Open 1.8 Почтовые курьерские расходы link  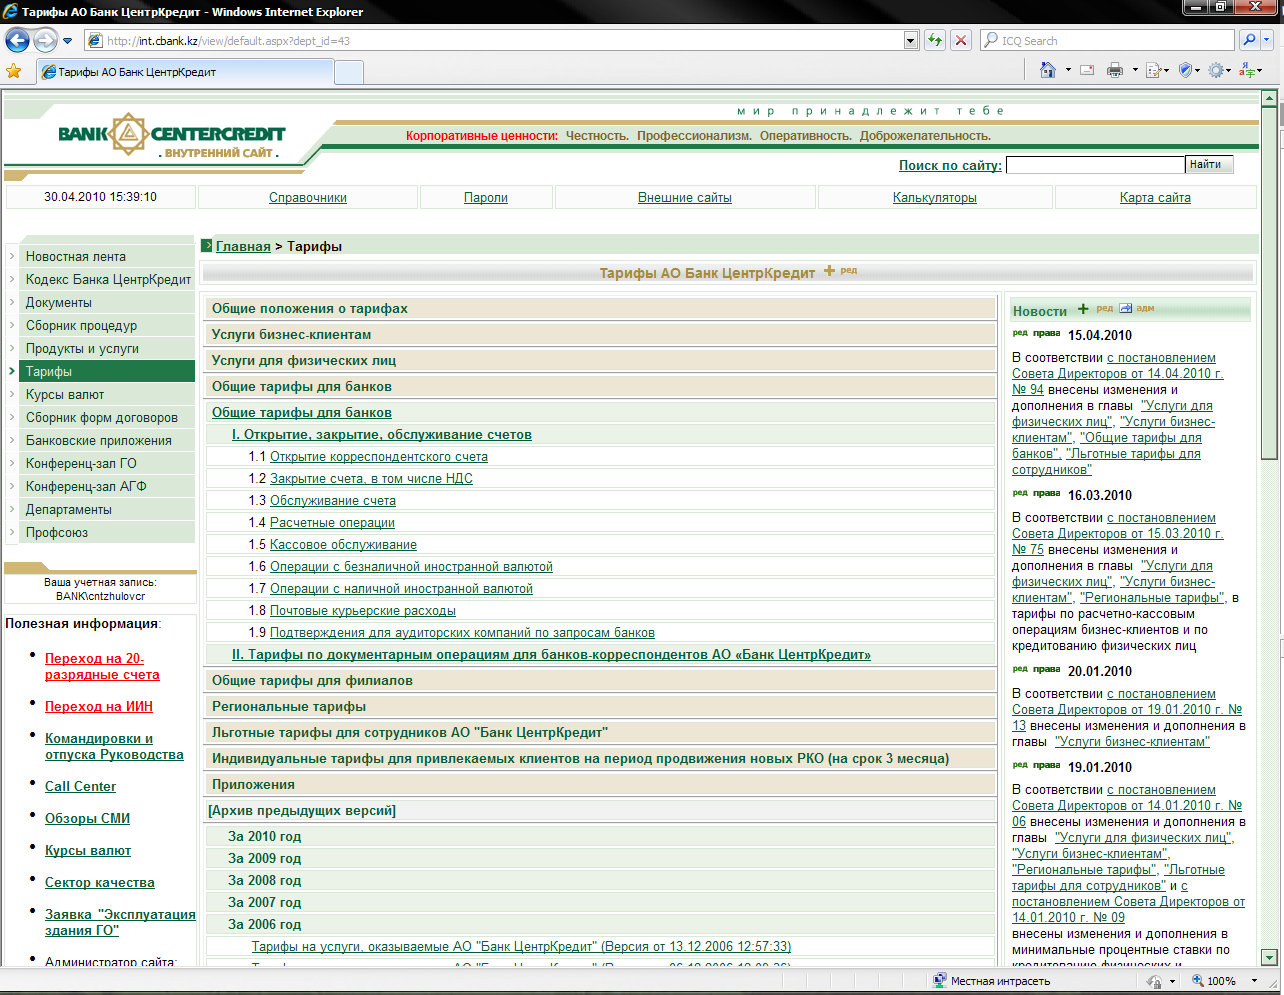pos(363,611)
